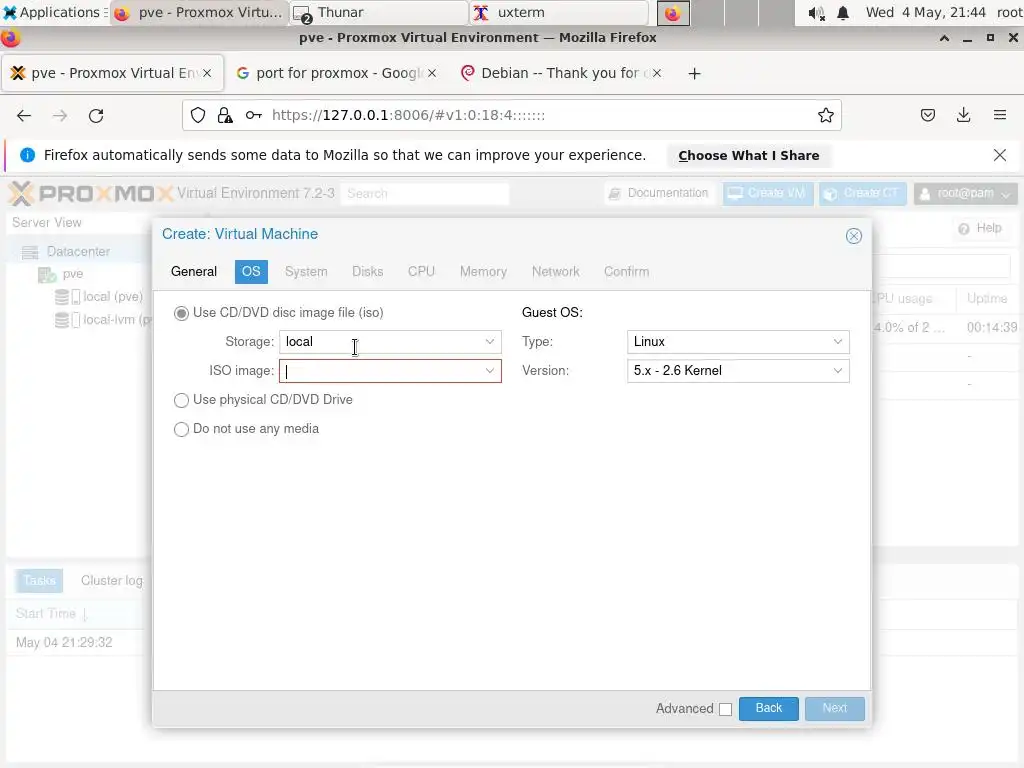Close the Debian Thank you tab
1024x768 pixels.
click(x=657, y=73)
